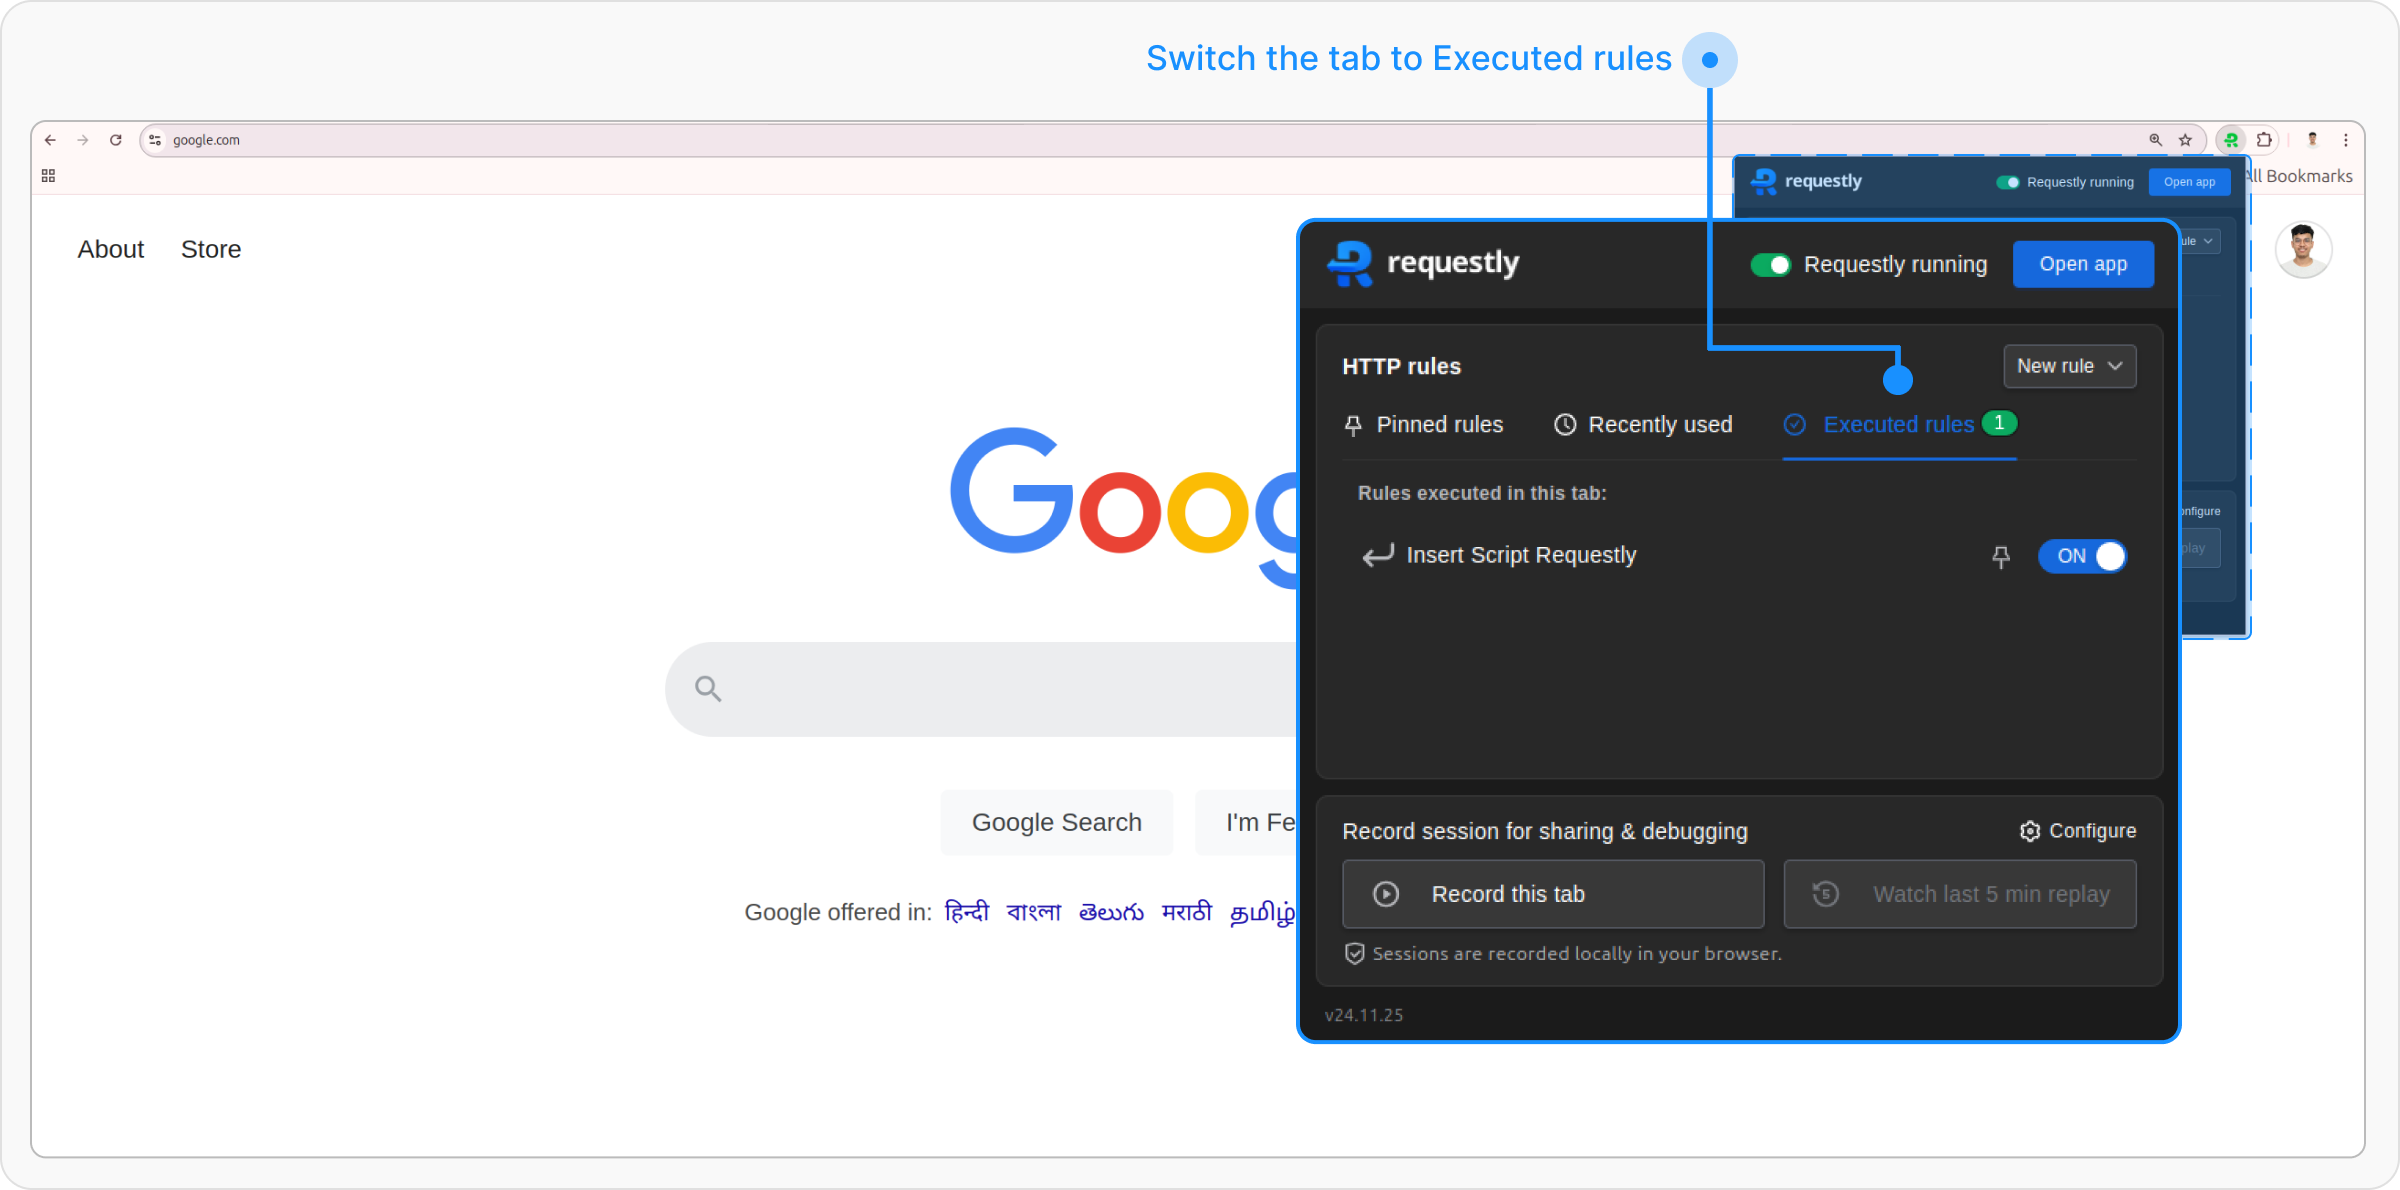Click the Chrome three-dot menu icon
Image resolution: width=2400 pixels, height=1190 pixels.
point(2346,140)
